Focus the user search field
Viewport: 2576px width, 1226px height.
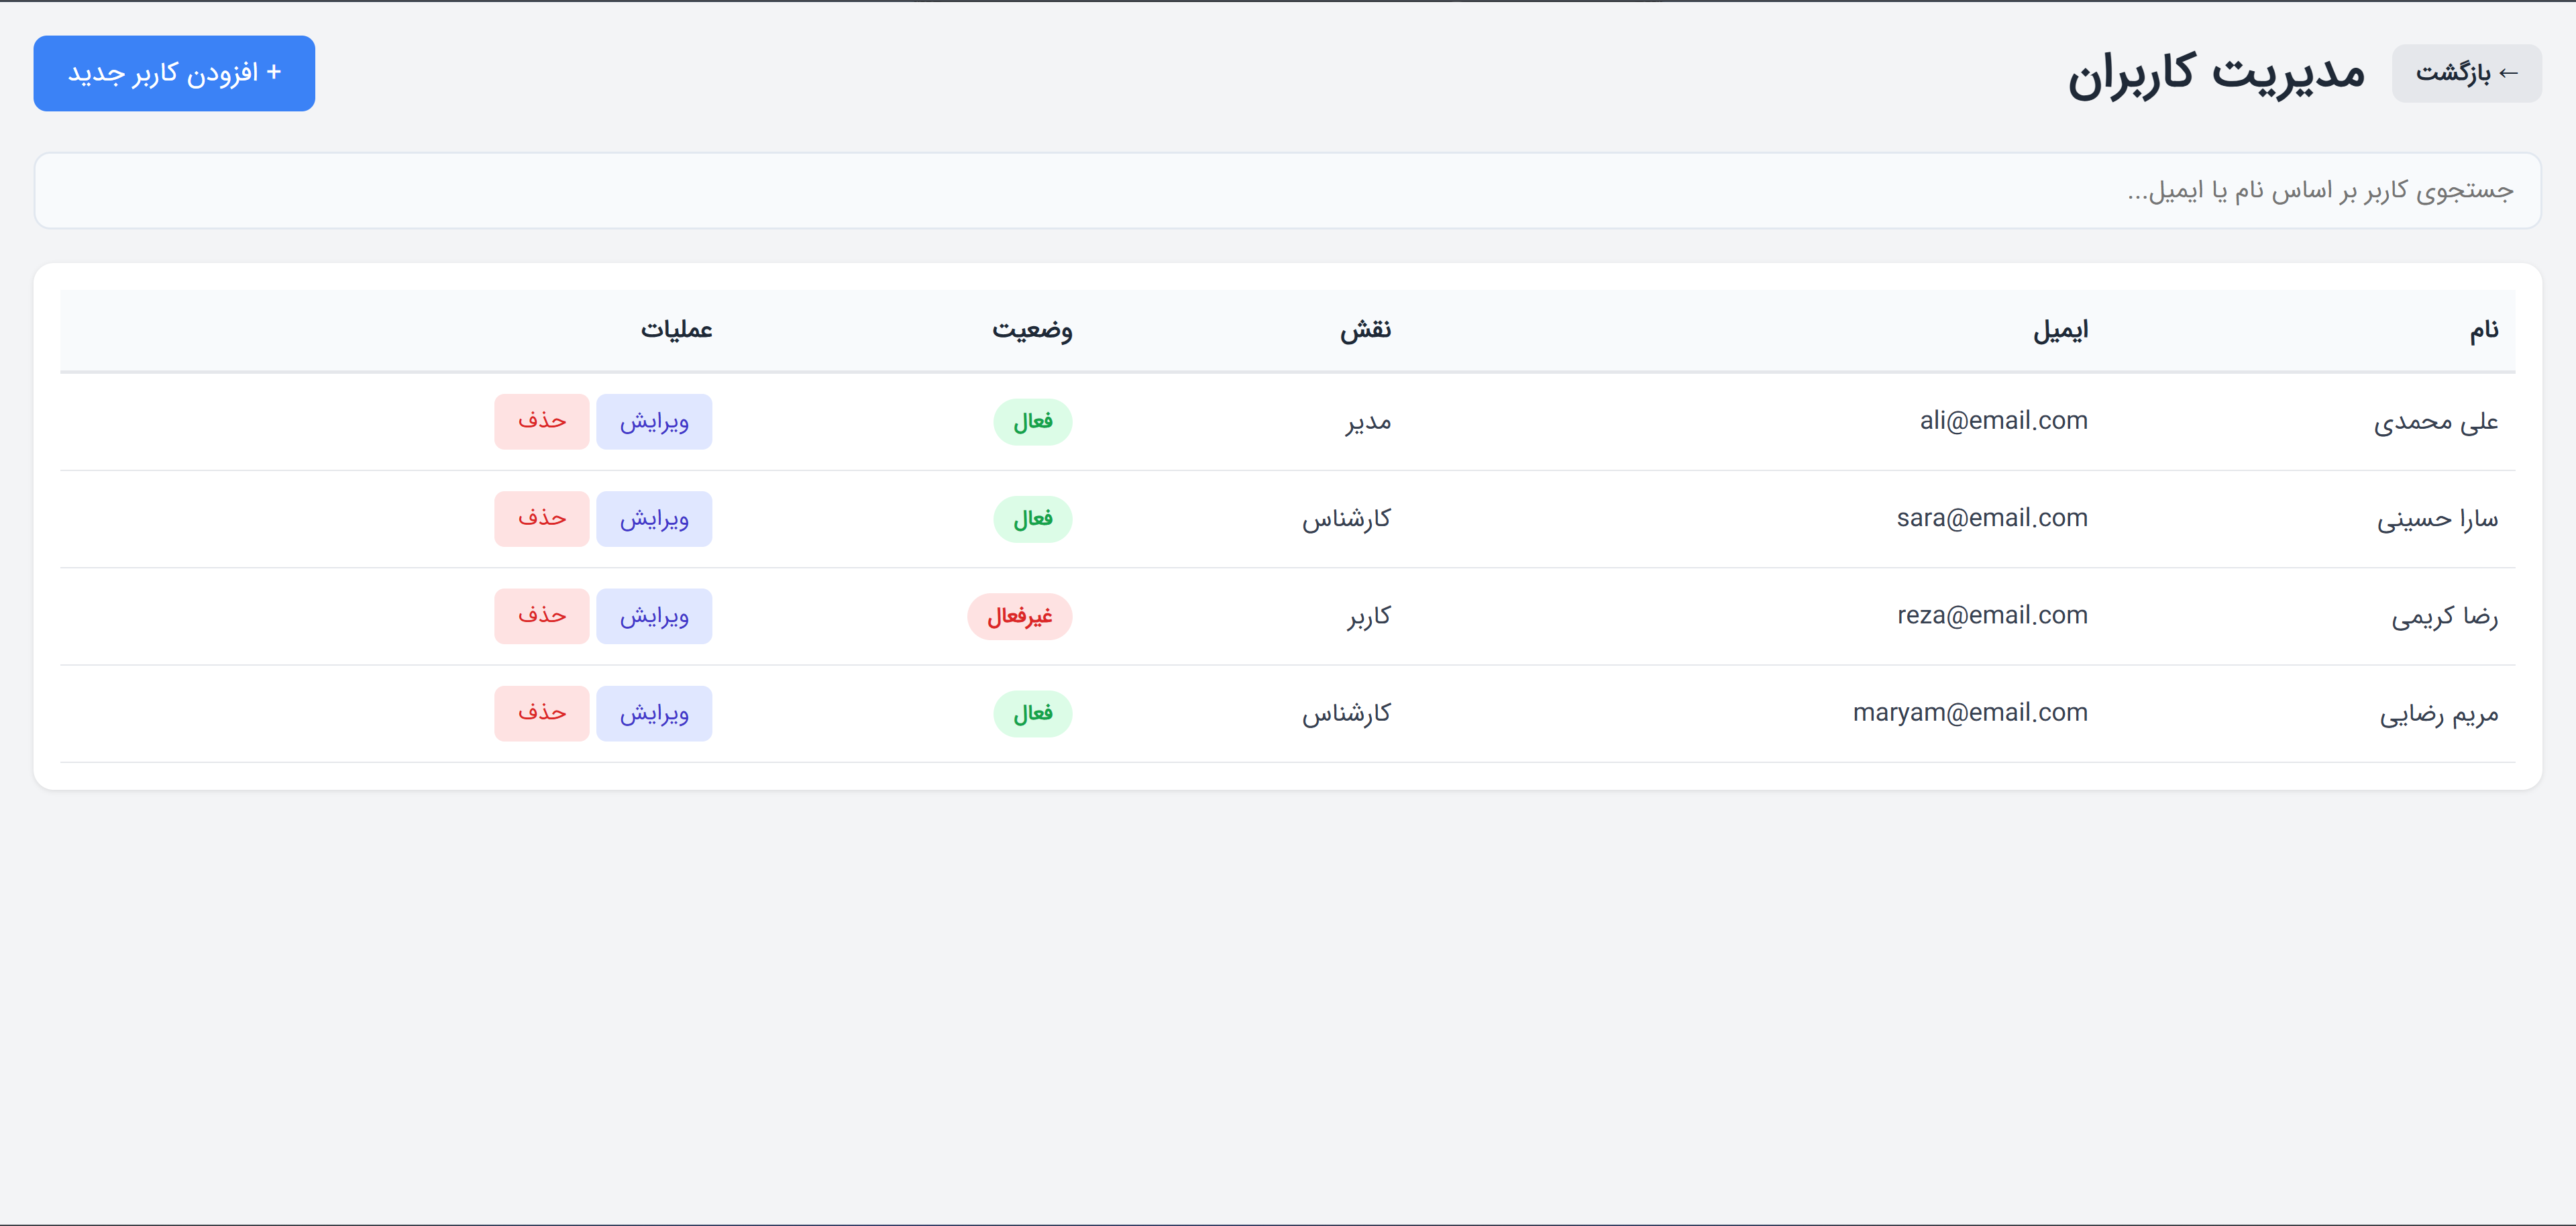pyautogui.click(x=1288, y=190)
